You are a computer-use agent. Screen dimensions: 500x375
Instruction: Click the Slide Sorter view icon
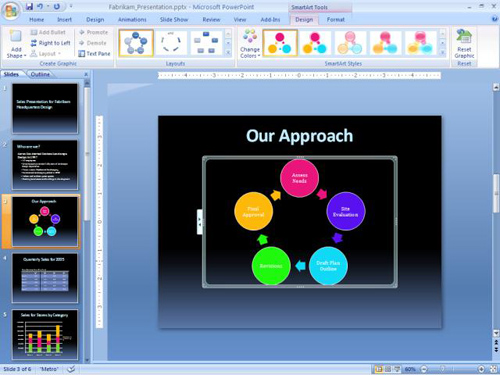[x=388, y=369]
